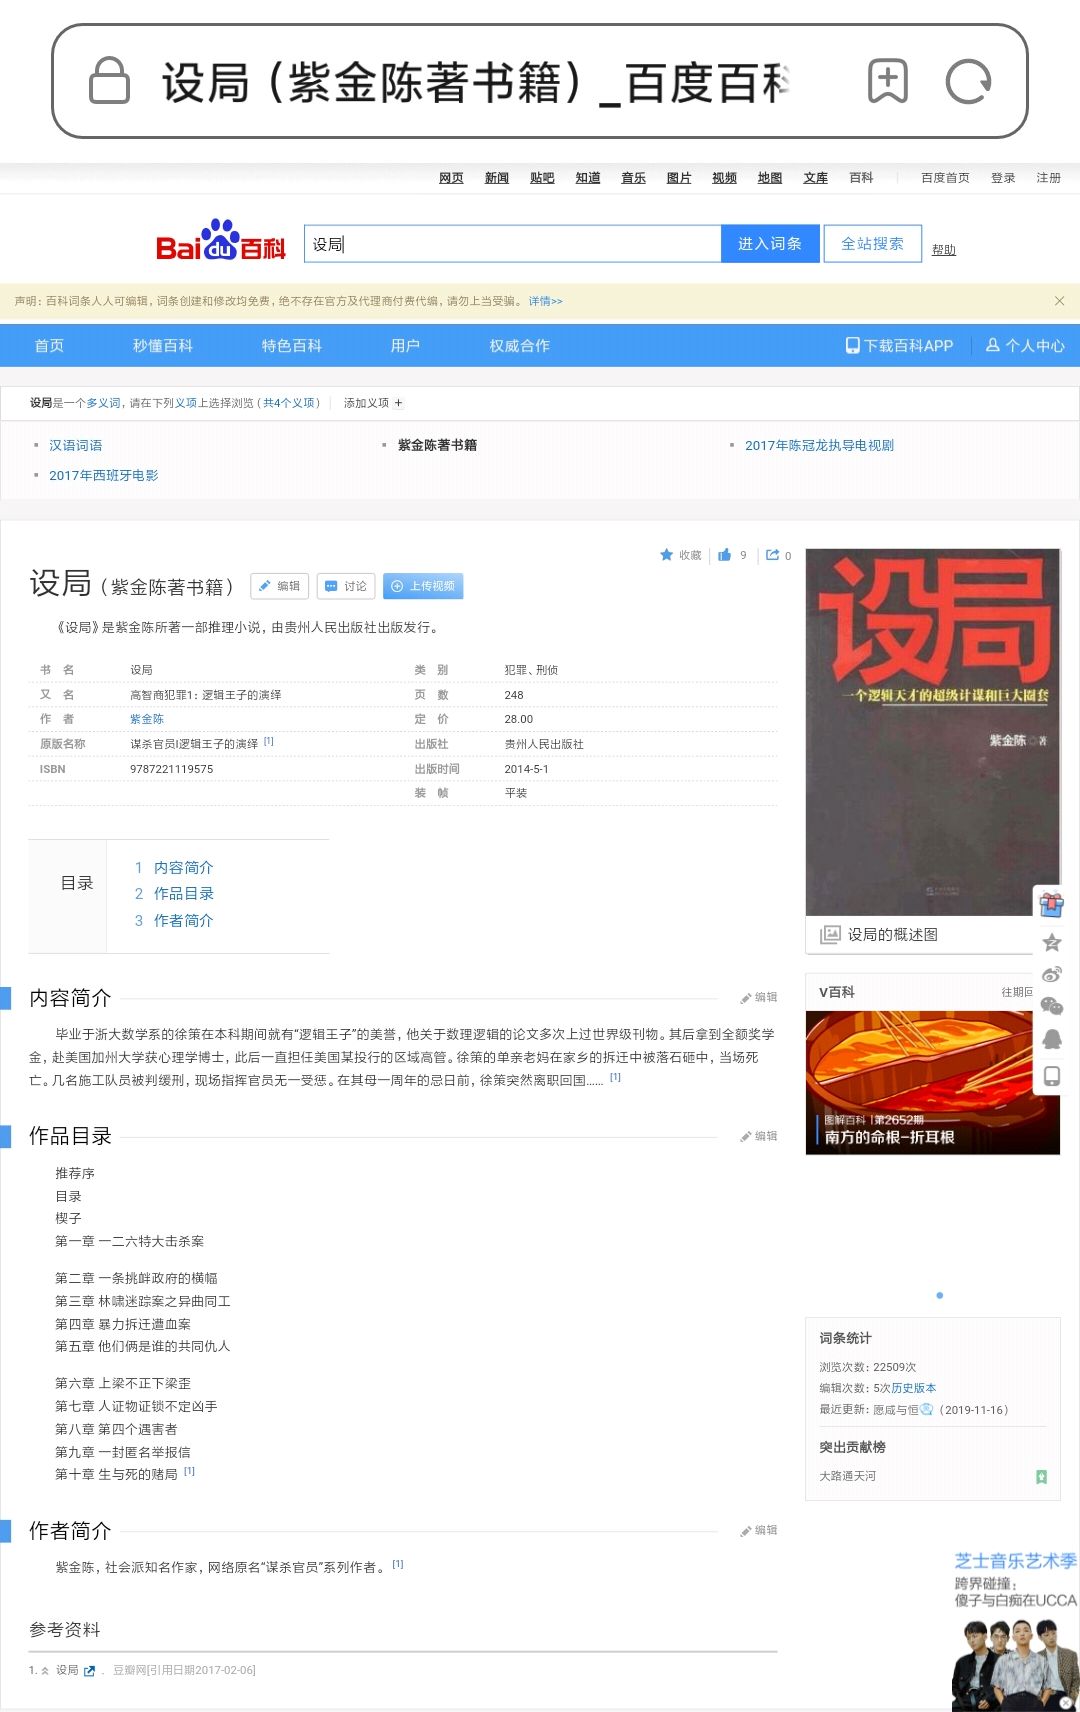1080x1712 pixels.
Task: Click the 登录 link
Action: (1003, 178)
